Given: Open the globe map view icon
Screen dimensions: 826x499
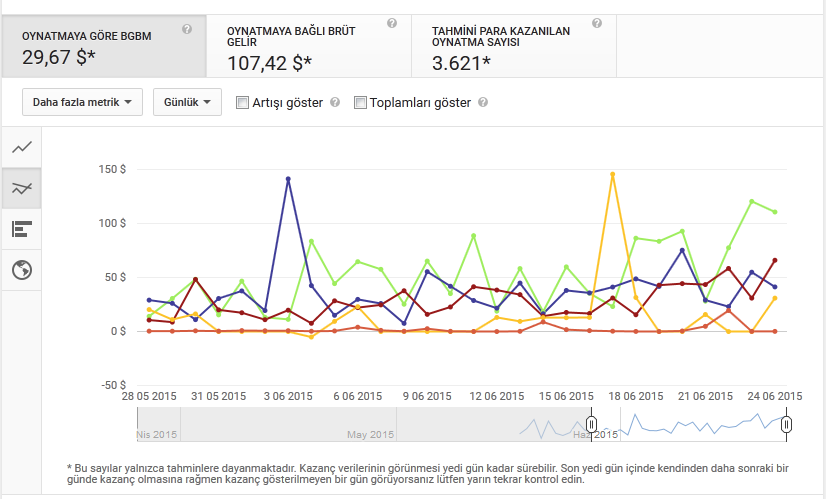Looking at the screenshot, I should click(x=22, y=270).
